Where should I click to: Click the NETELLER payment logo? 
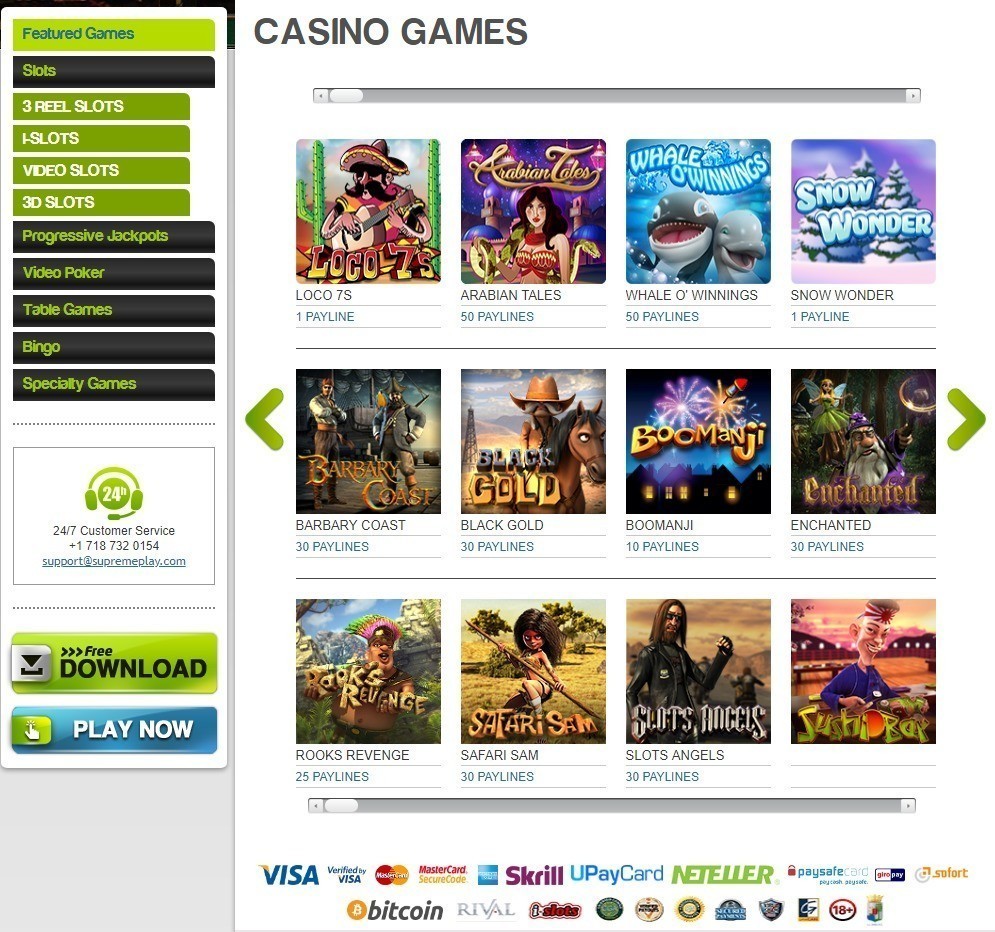pos(723,875)
